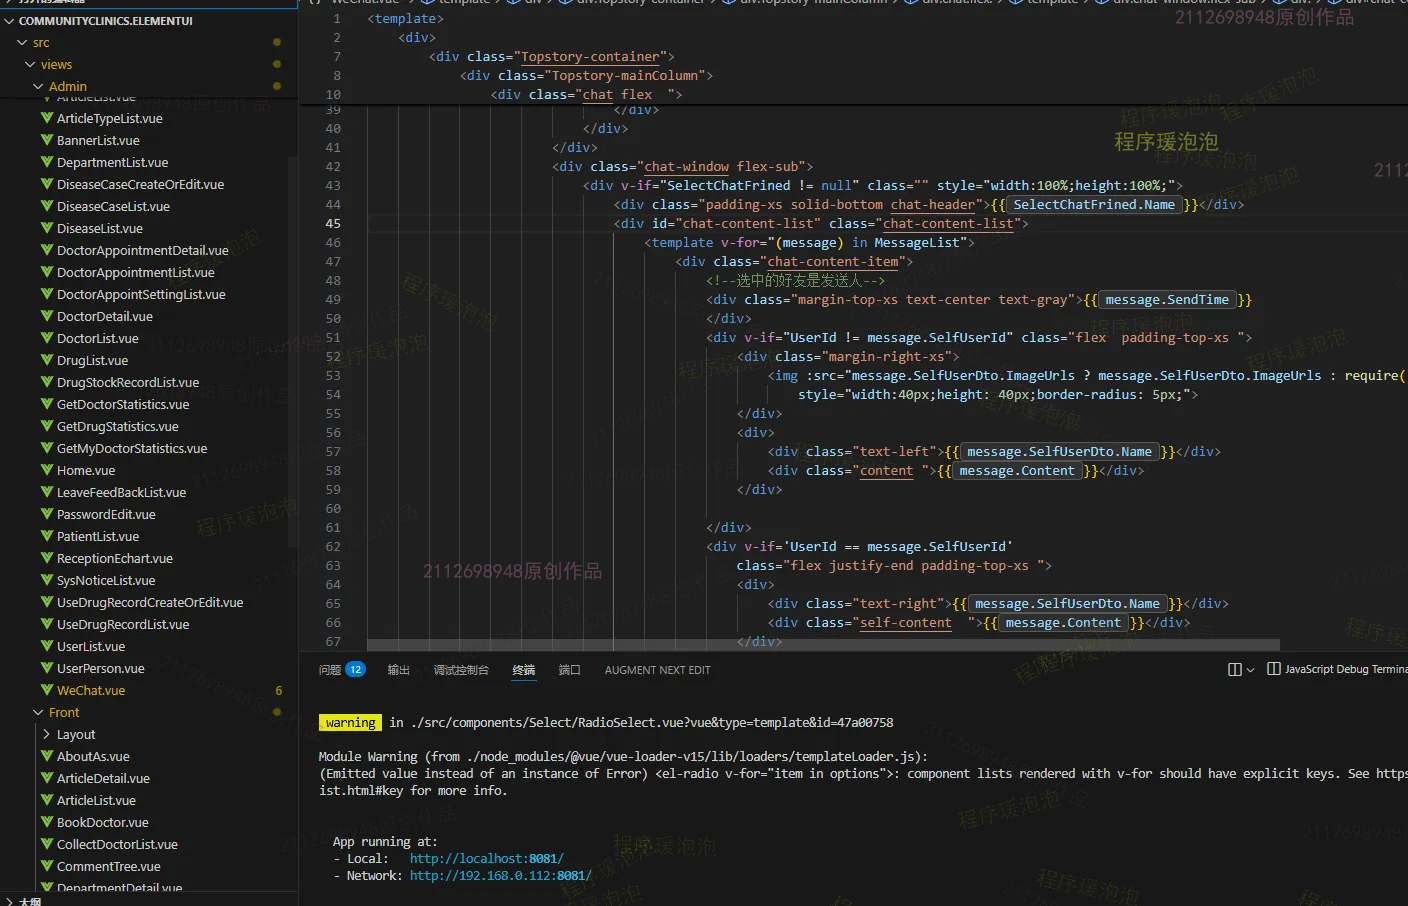
Task: Click the Vue icon beside Home.vue
Action: click(x=47, y=470)
